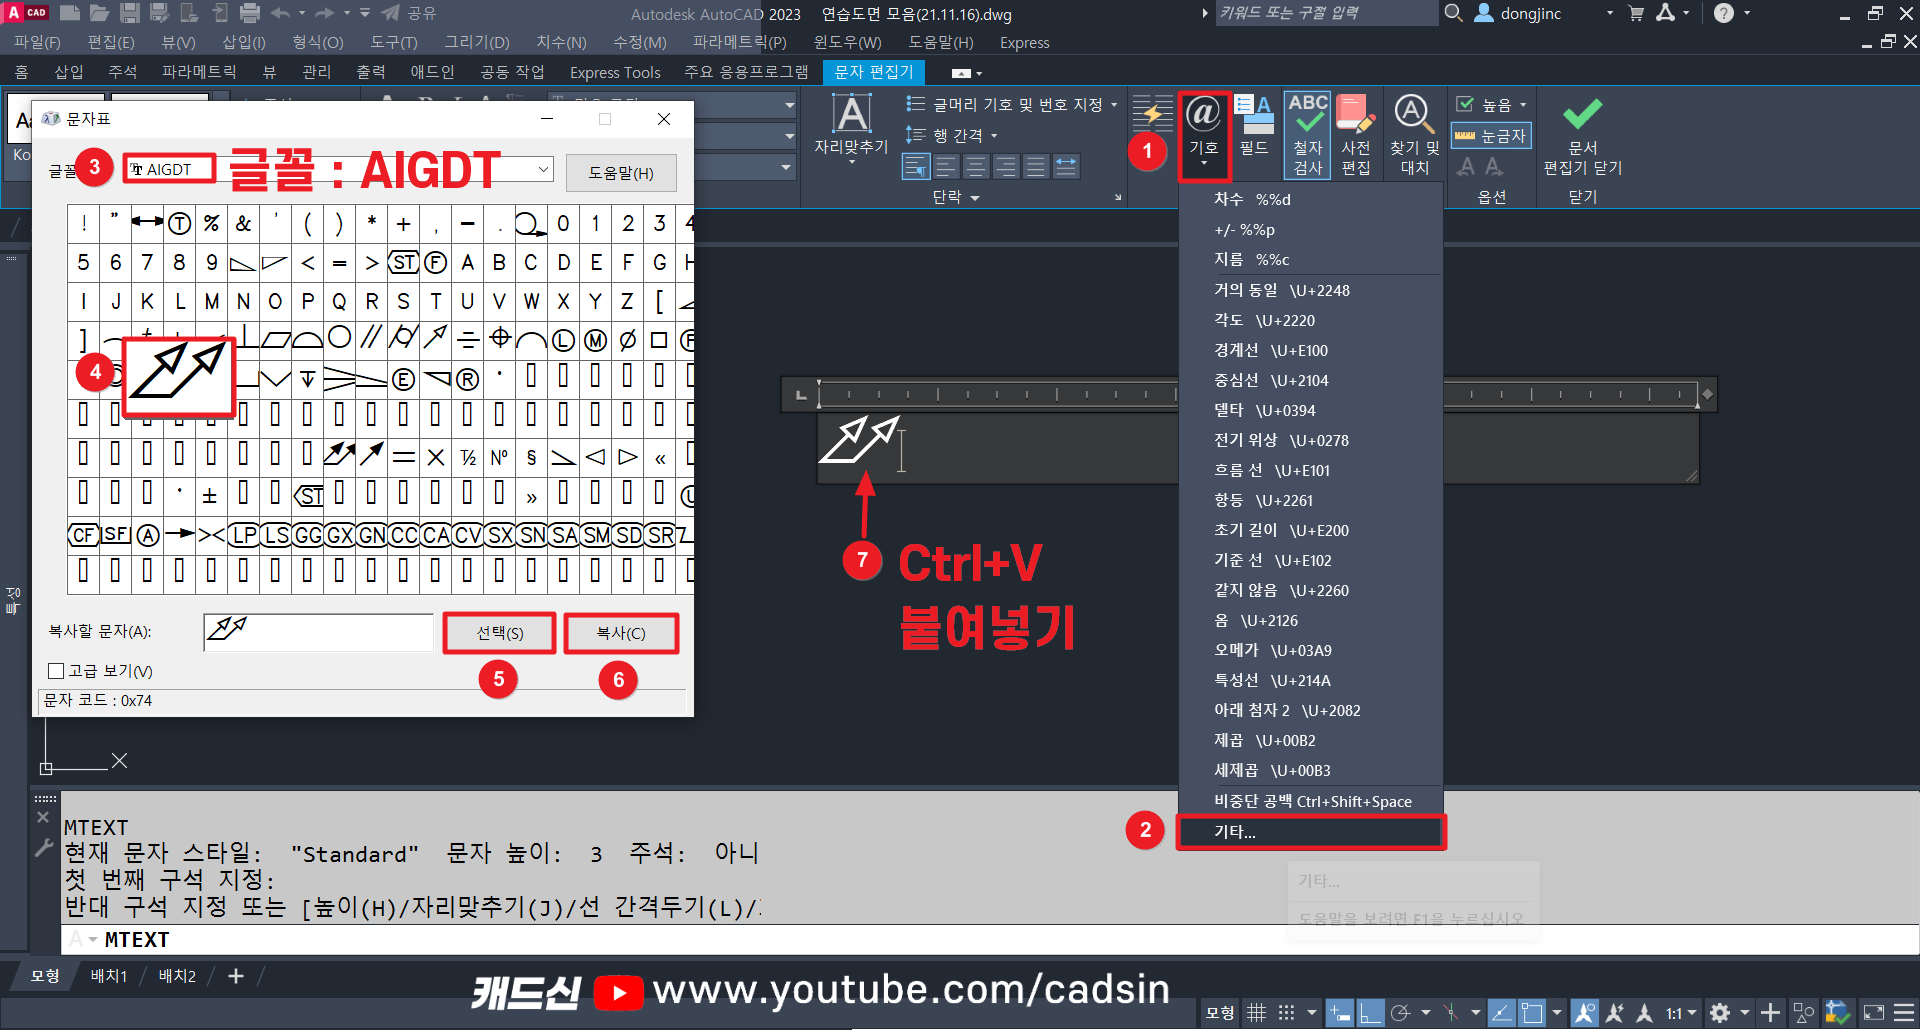
Task: Toggle Polar tracking in status bar
Action: 1401,1013
